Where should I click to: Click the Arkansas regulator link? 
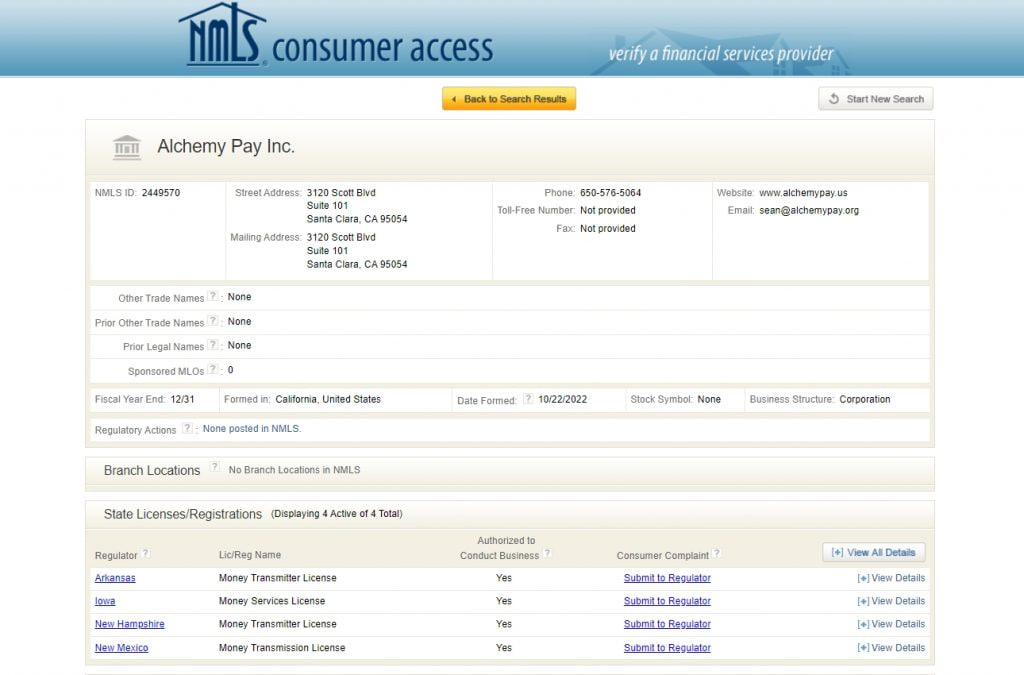click(115, 578)
